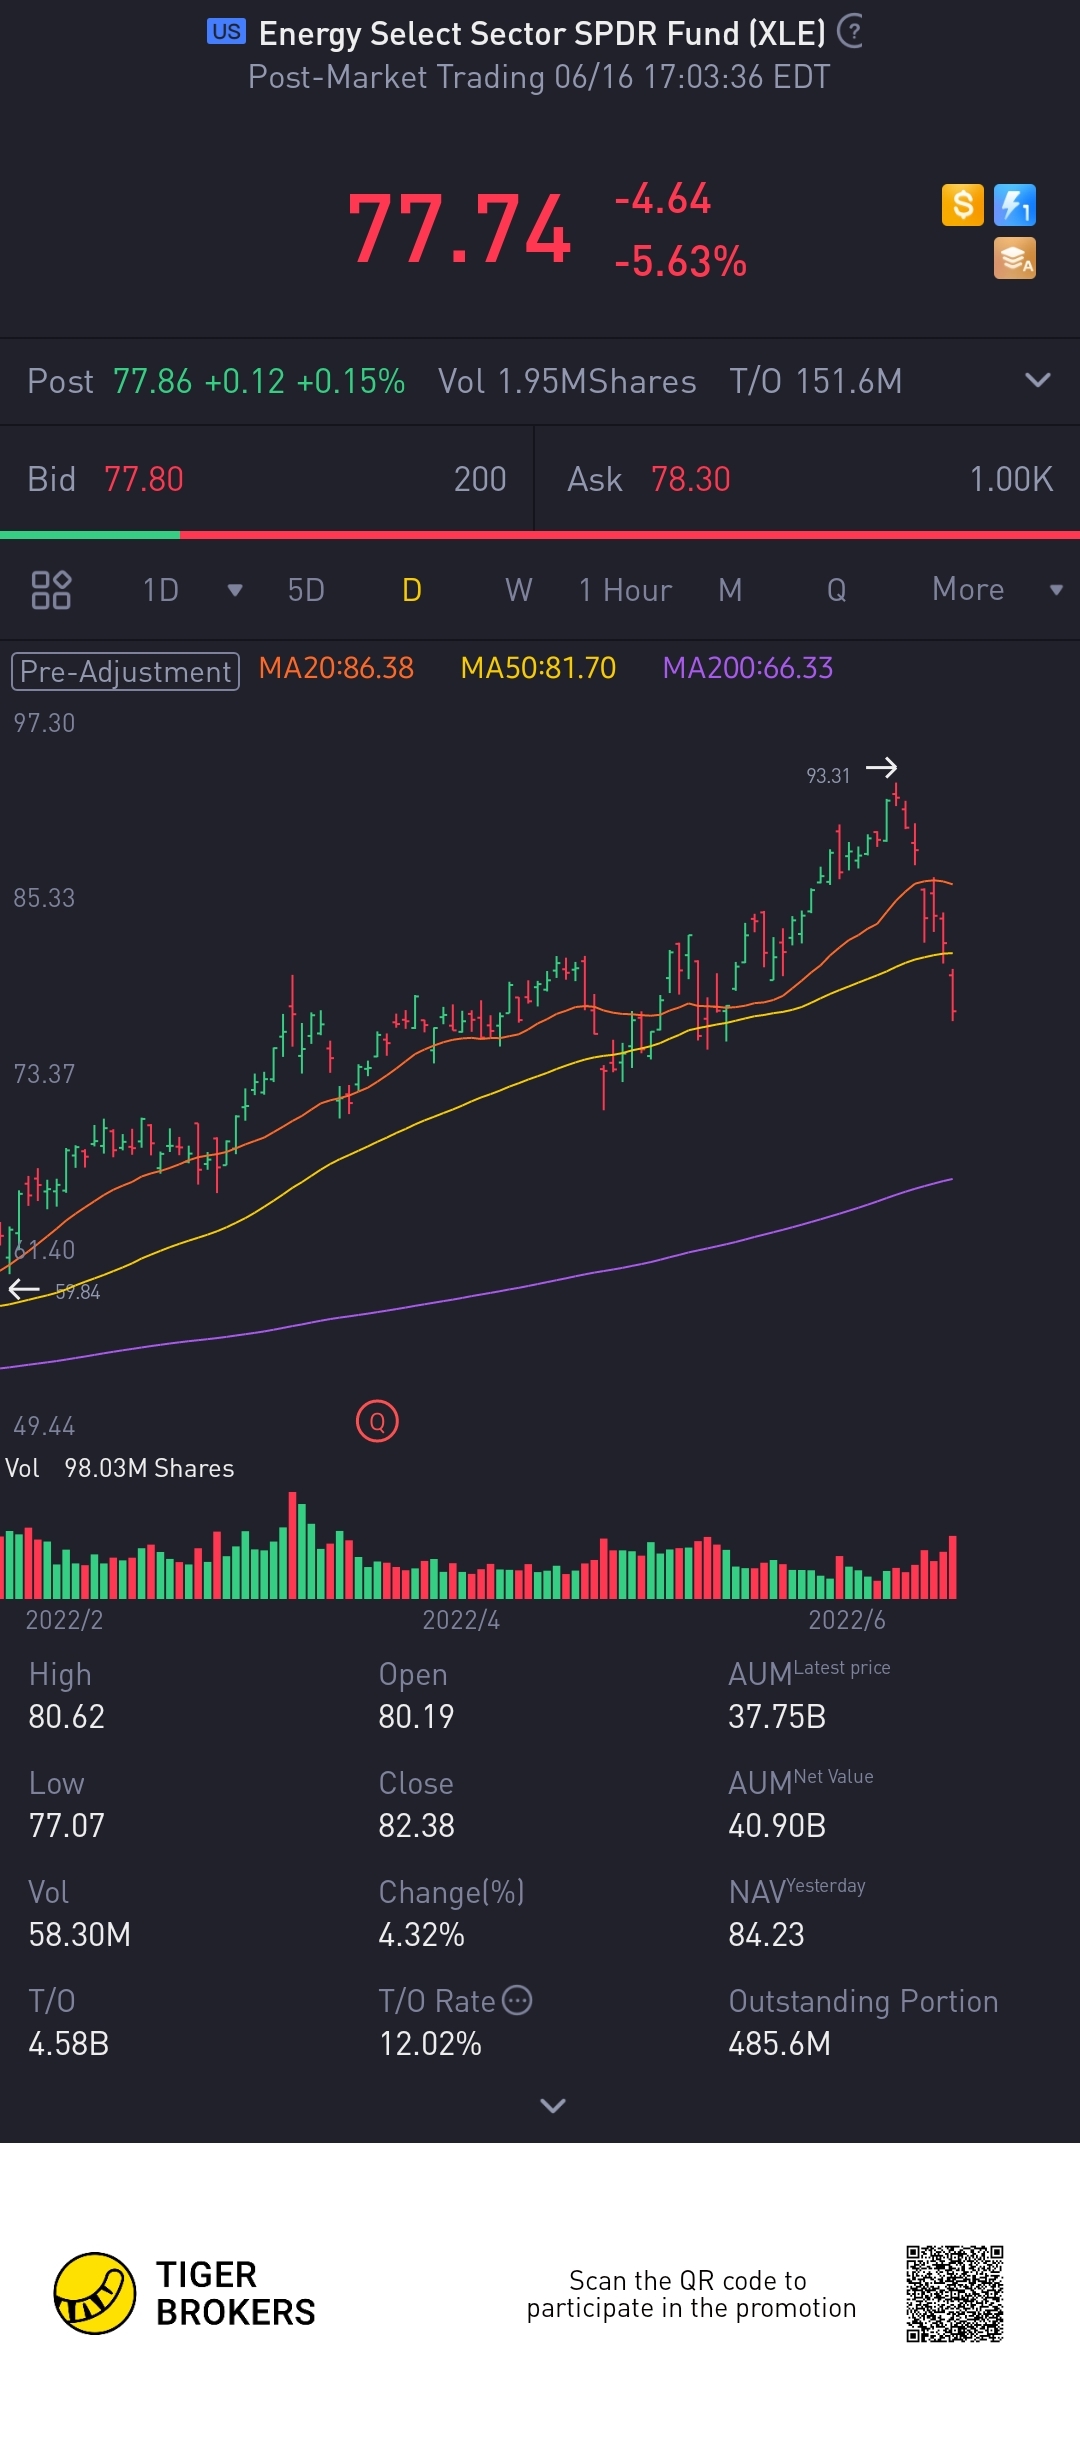This screenshot has width=1080, height=2445.
Task: Tap the AUM Latest price 37.75B value
Action: pos(777,1716)
